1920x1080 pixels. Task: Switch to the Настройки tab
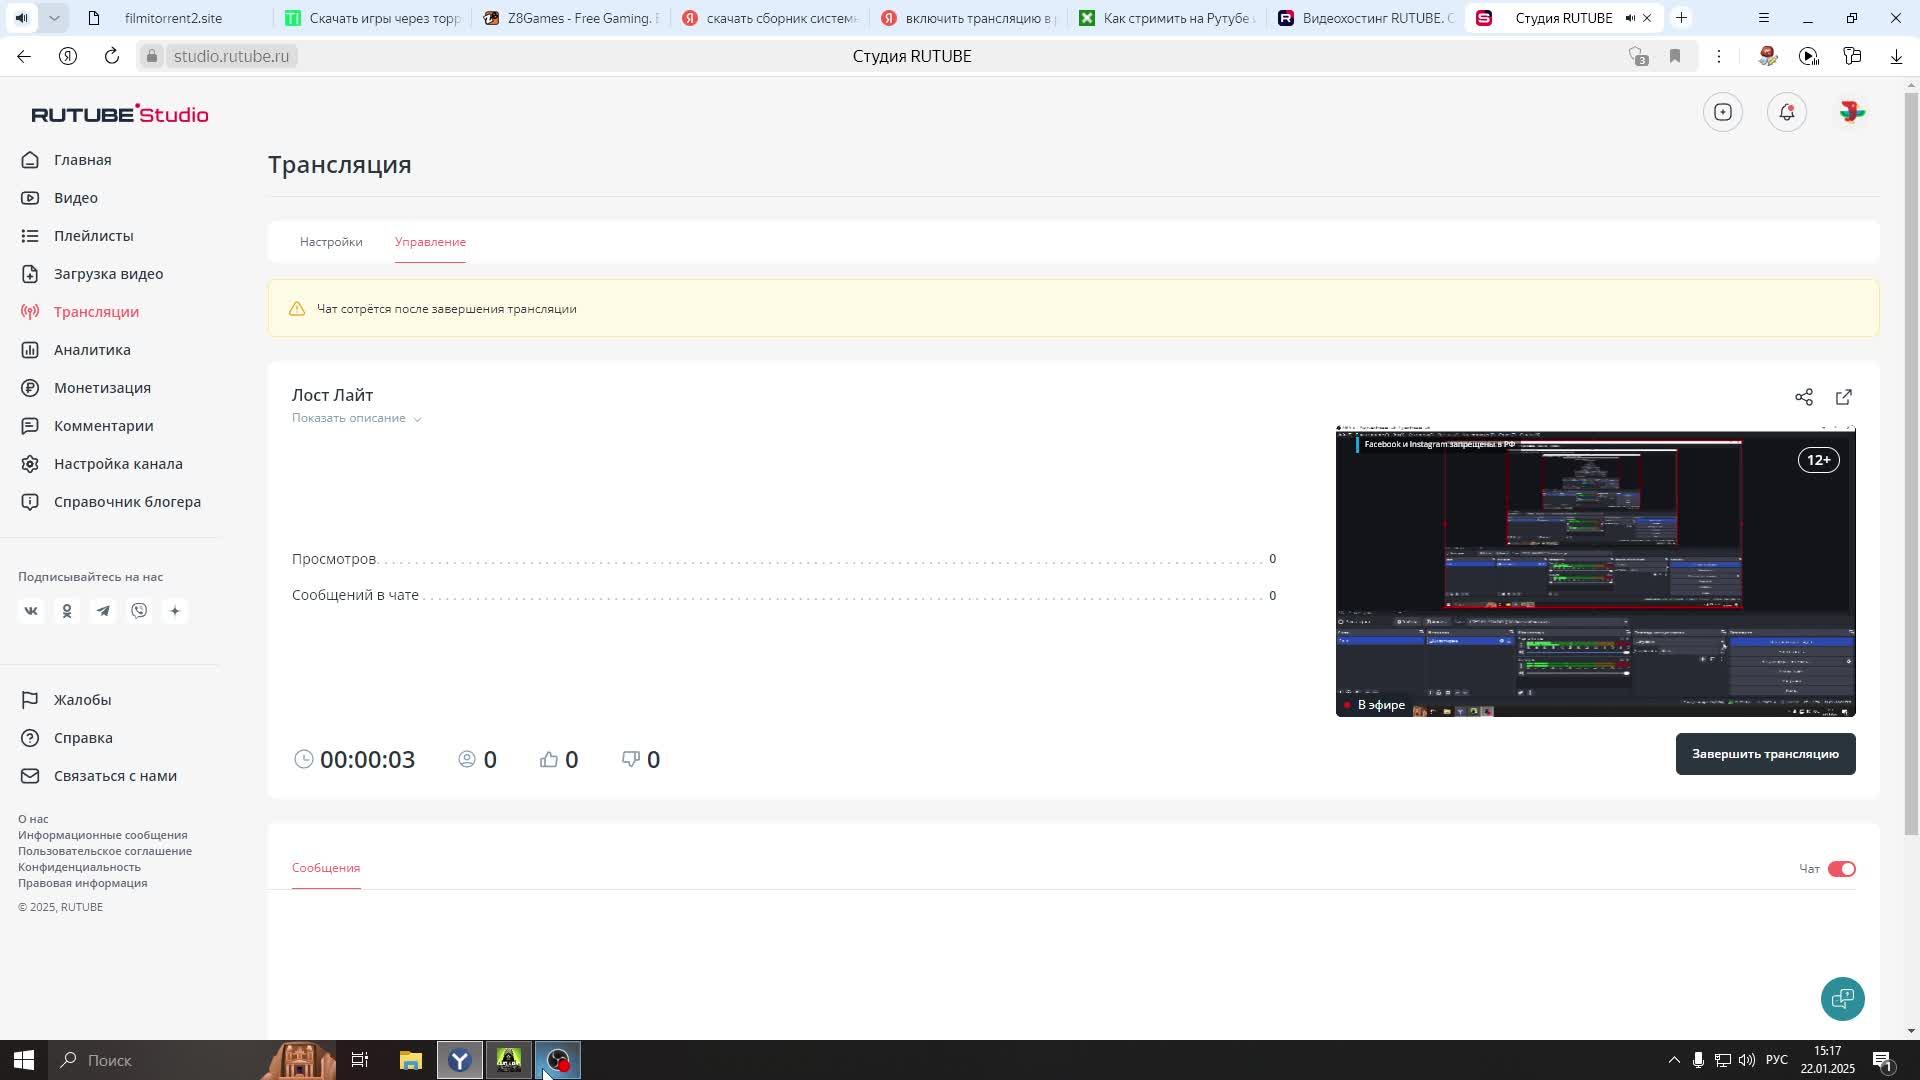tap(331, 242)
